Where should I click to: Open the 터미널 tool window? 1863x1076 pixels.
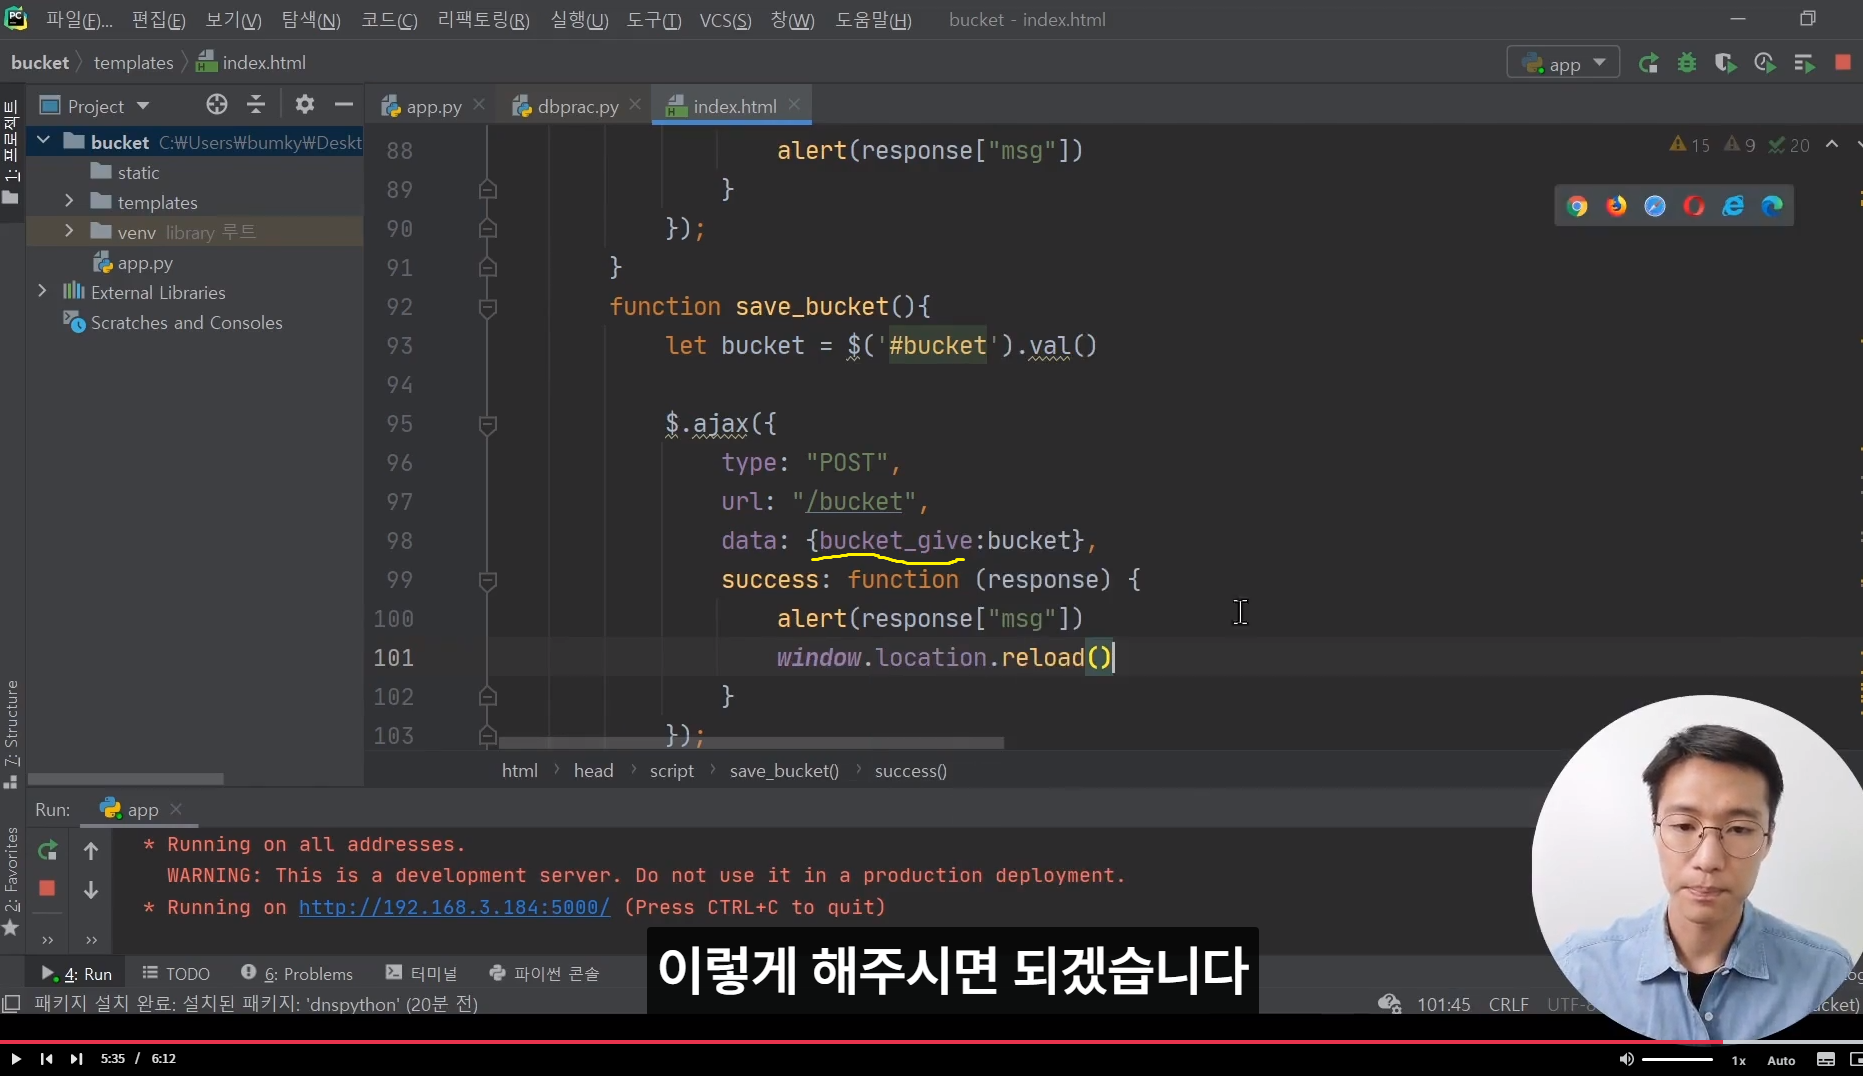click(421, 974)
